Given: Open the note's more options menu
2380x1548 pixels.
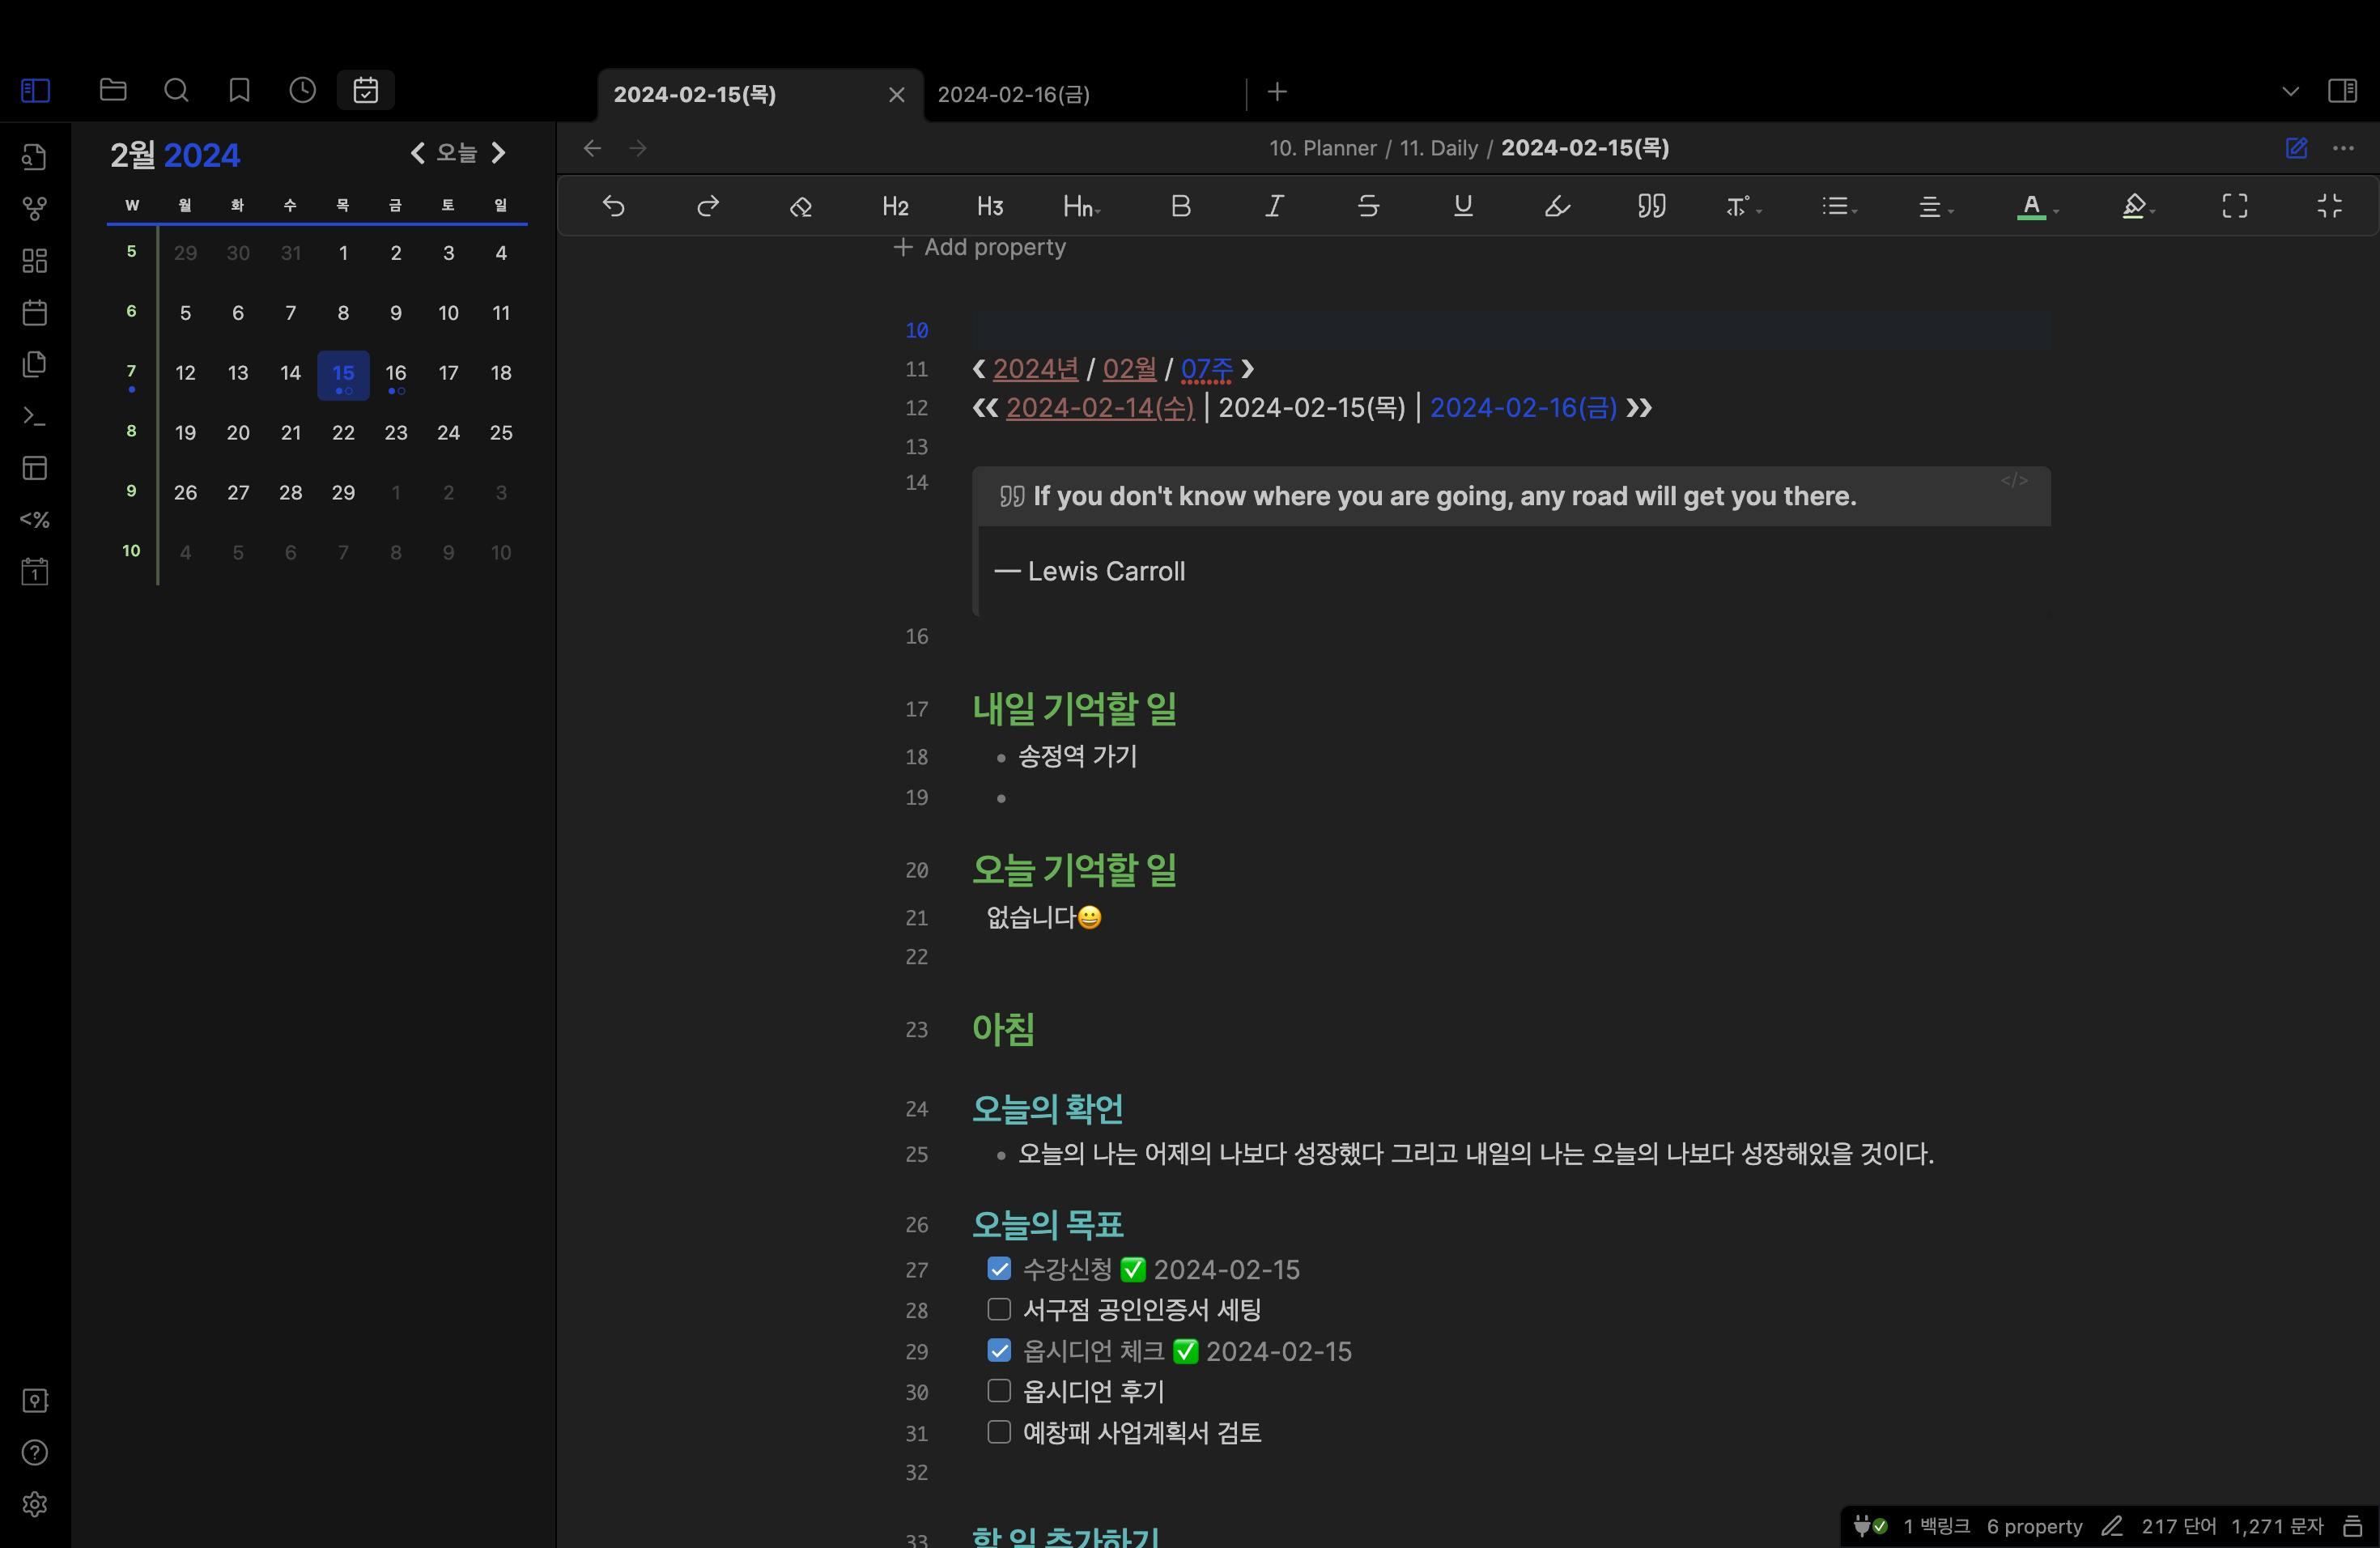Looking at the screenshot, I should [2343, 148].
